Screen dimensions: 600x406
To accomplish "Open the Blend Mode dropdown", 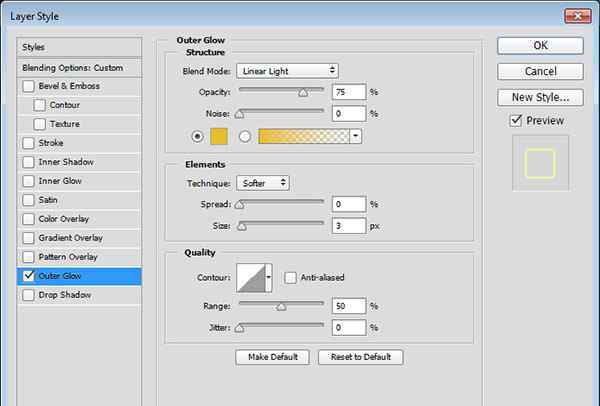I will [287, 71].
